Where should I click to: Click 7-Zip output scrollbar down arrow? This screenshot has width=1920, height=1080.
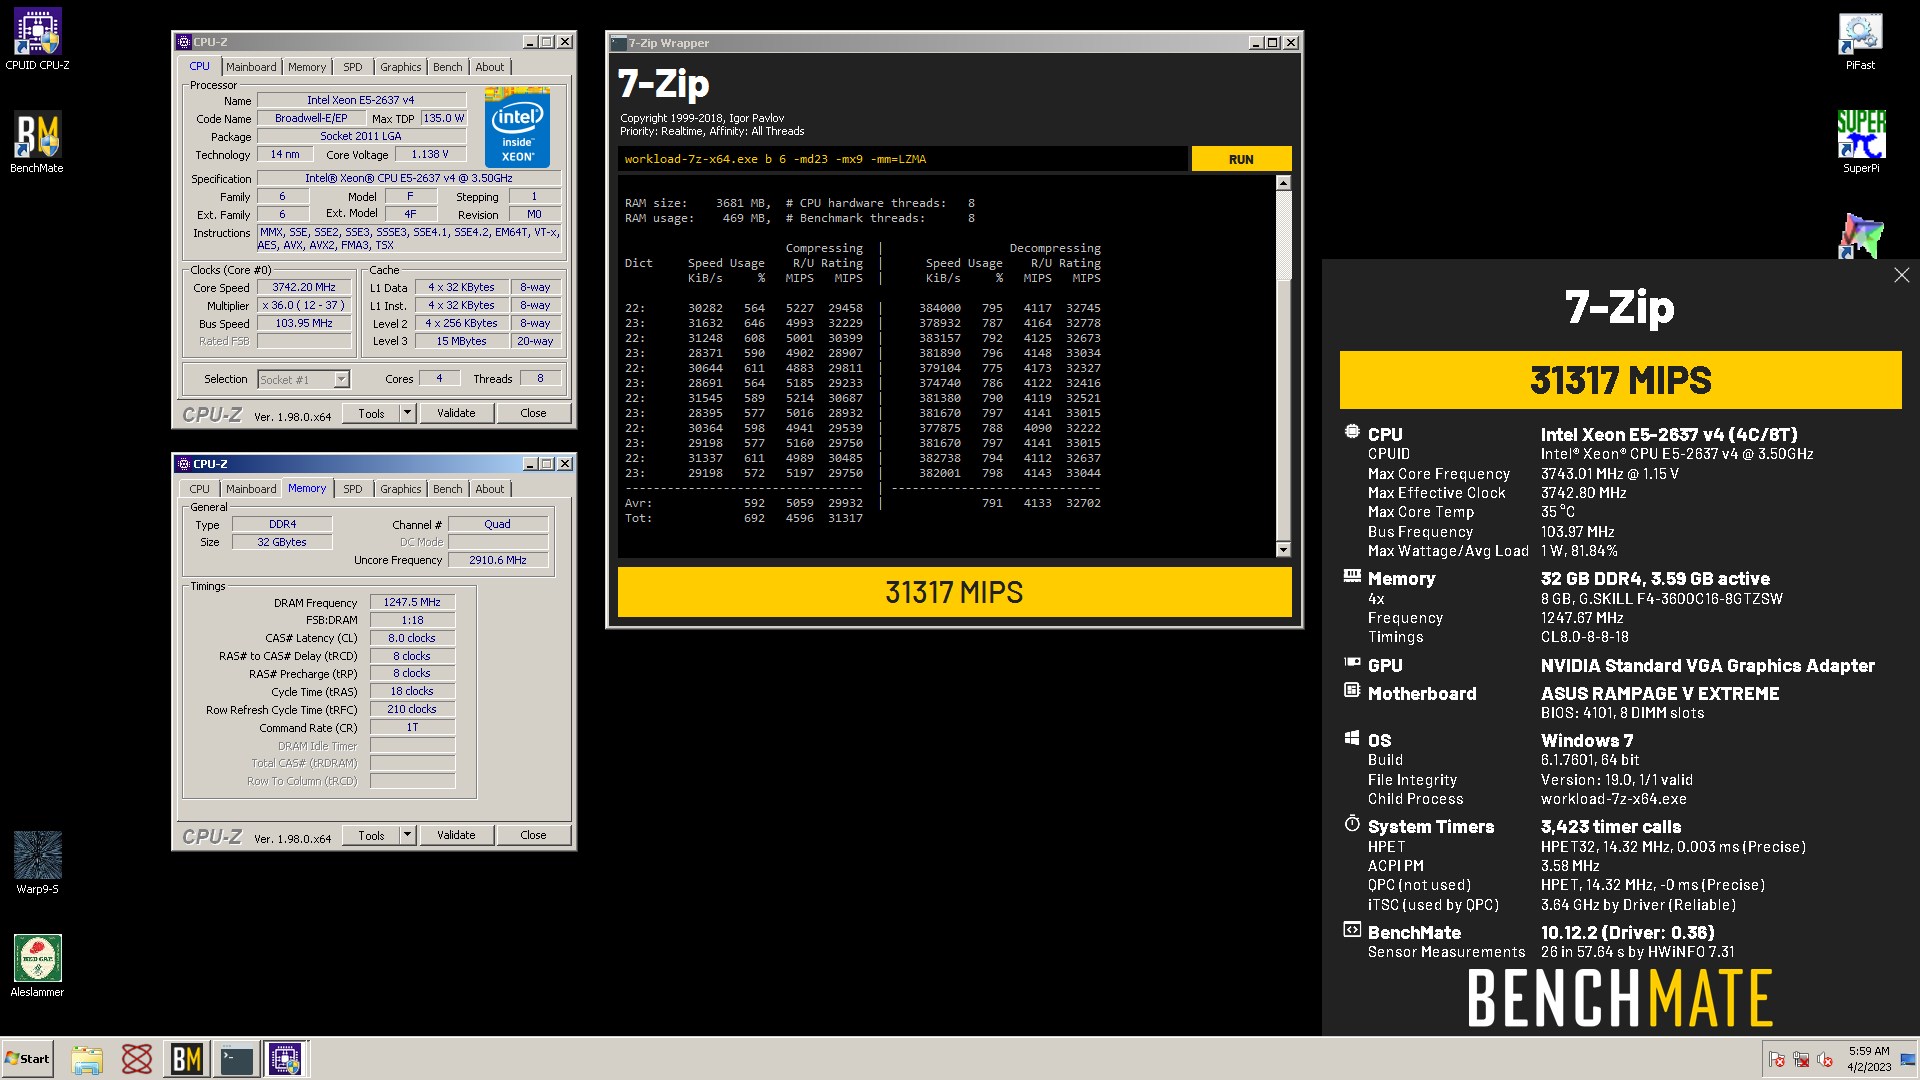point(1283,549)
